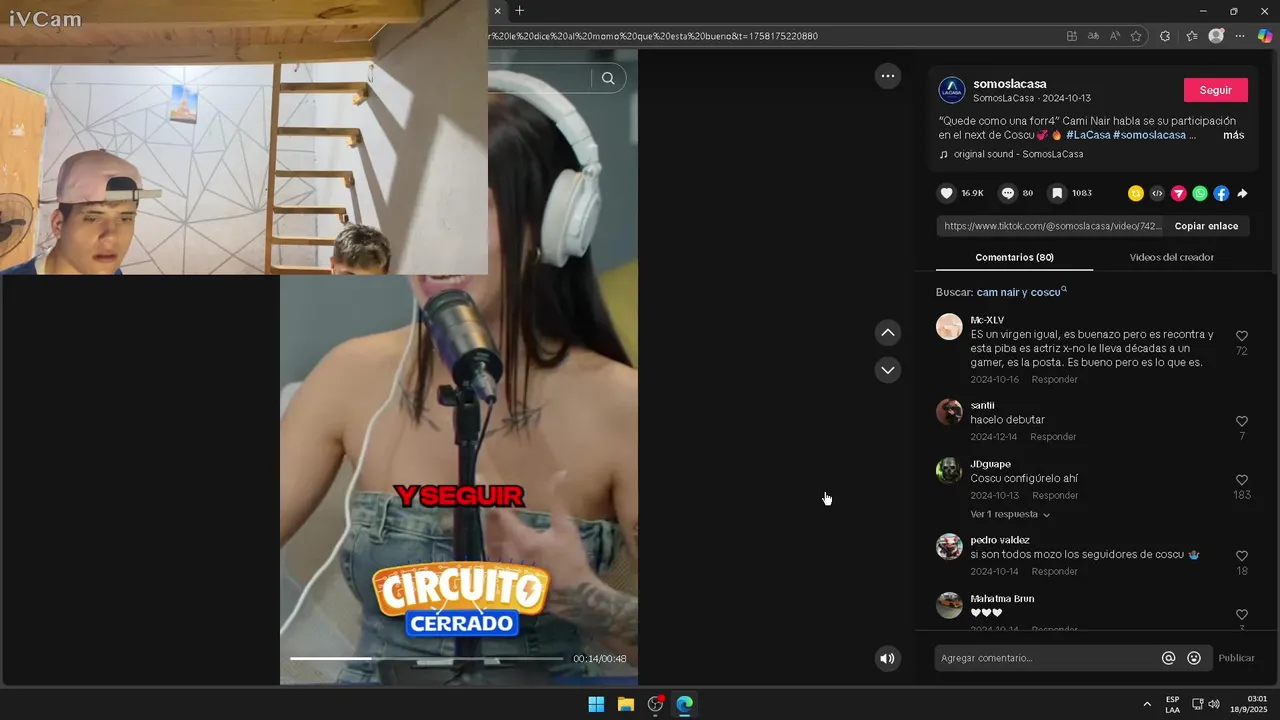
Task: Switch to the Comentarios (80) tab
Action: [1014, 257]
